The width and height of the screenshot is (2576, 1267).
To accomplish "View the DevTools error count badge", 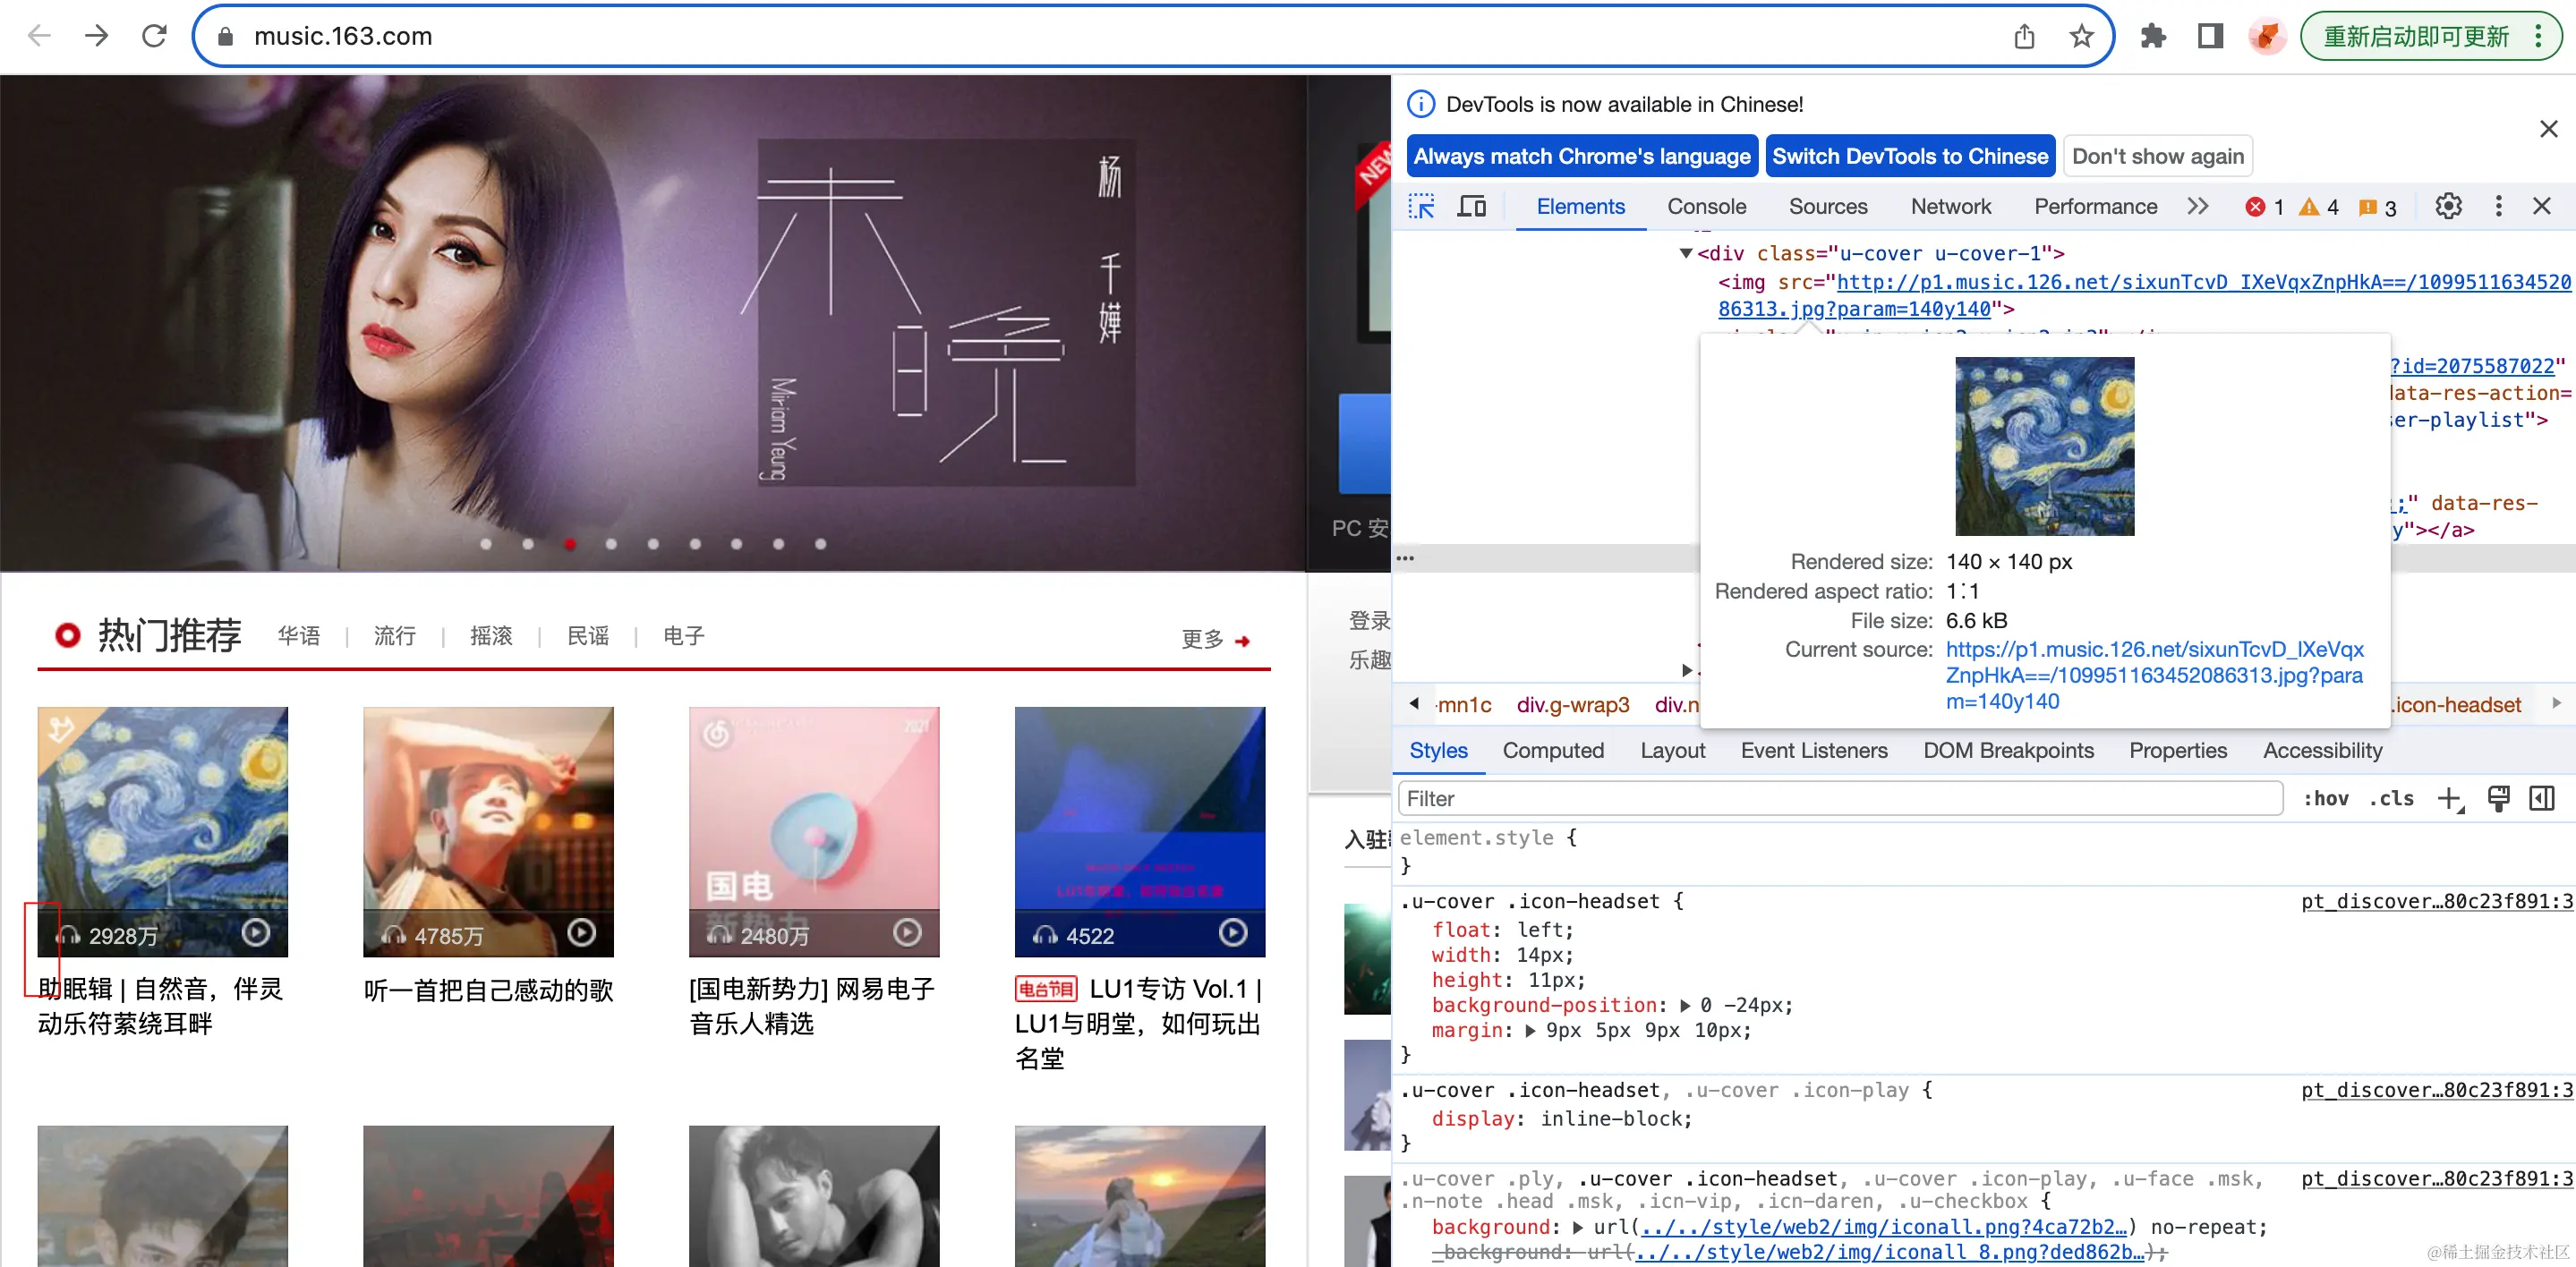I will (x=2264, y=207).
